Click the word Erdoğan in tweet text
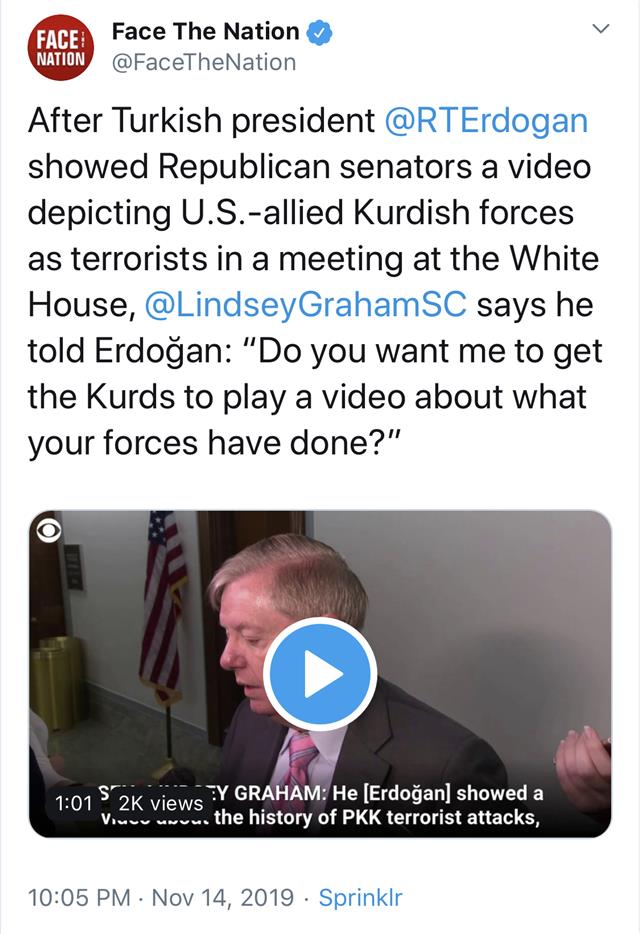Viewport: 640px width, 934px height. pos(159,351)
